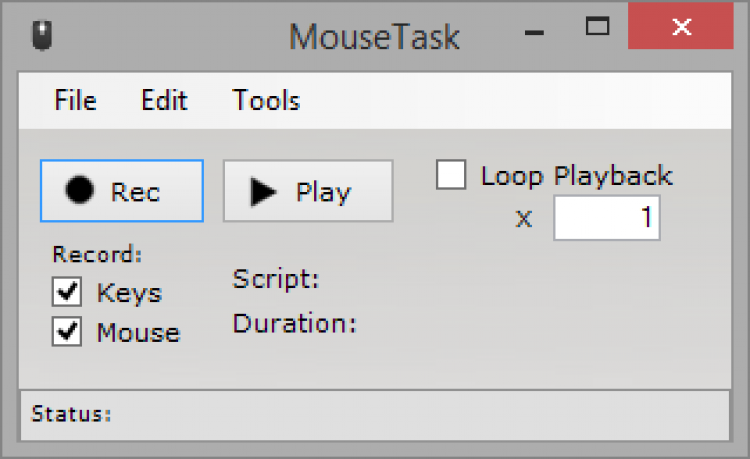Click the Script label
Screen dimensions: 750x459
pos(276,279)
